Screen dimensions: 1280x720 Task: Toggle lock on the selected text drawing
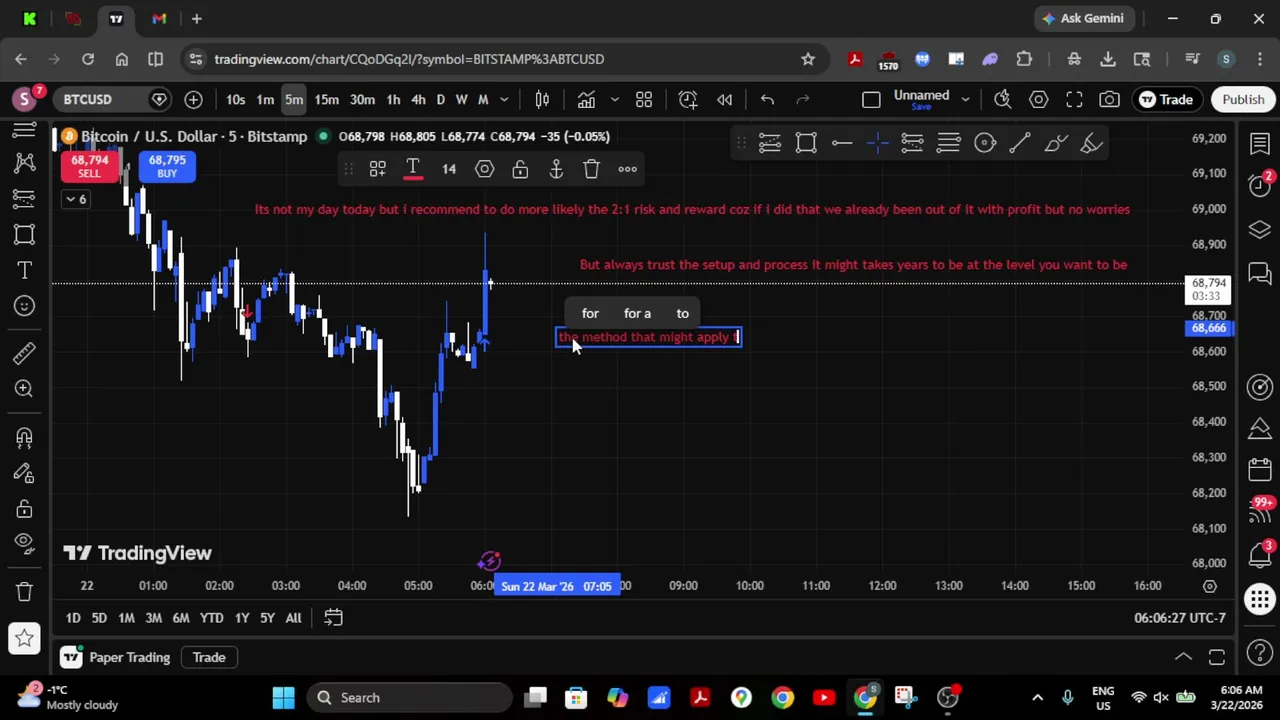click(x=520, y=169)
